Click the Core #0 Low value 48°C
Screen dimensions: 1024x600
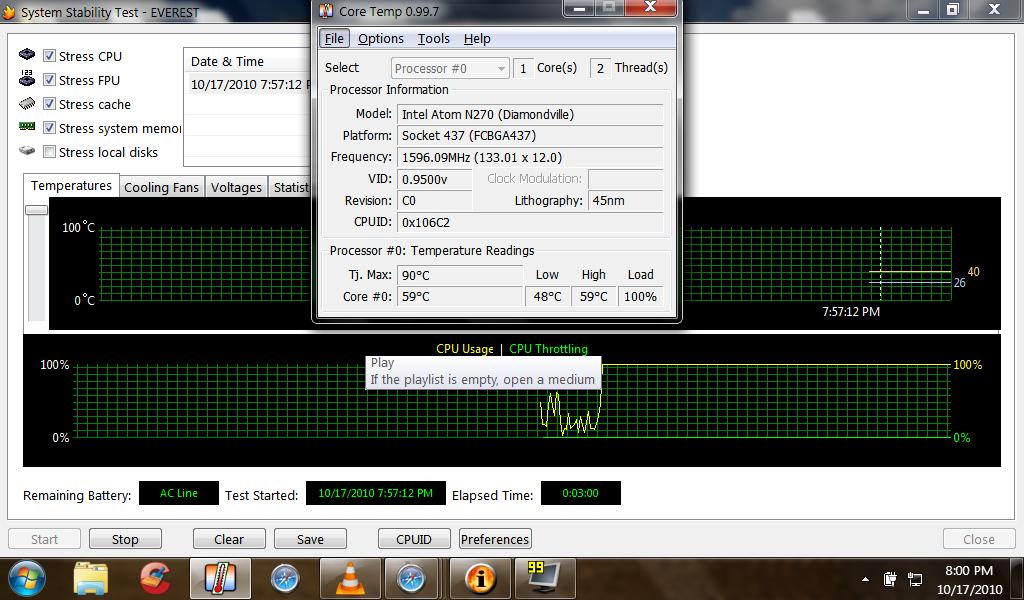[547, 296]
